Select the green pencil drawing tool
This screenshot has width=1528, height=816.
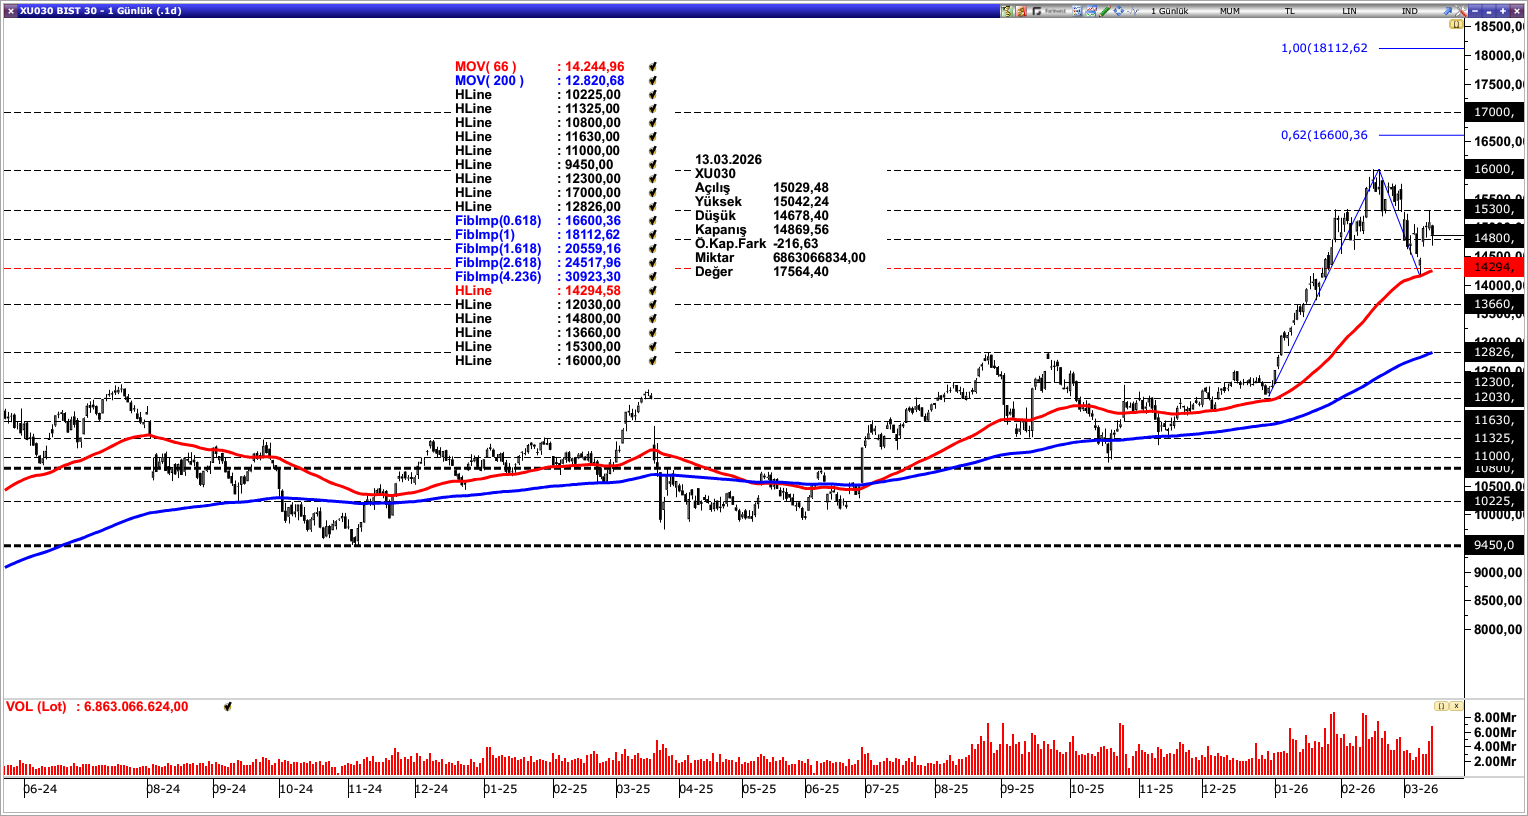[1105, 11]
